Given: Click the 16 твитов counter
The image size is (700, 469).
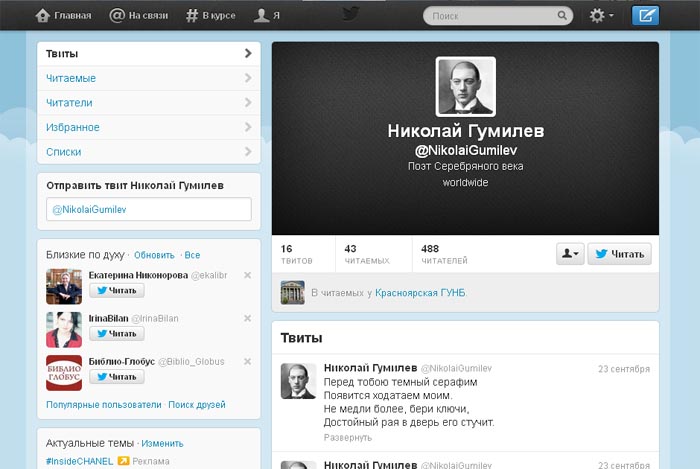Looking at the screenshot, I should tap(296, 254).
